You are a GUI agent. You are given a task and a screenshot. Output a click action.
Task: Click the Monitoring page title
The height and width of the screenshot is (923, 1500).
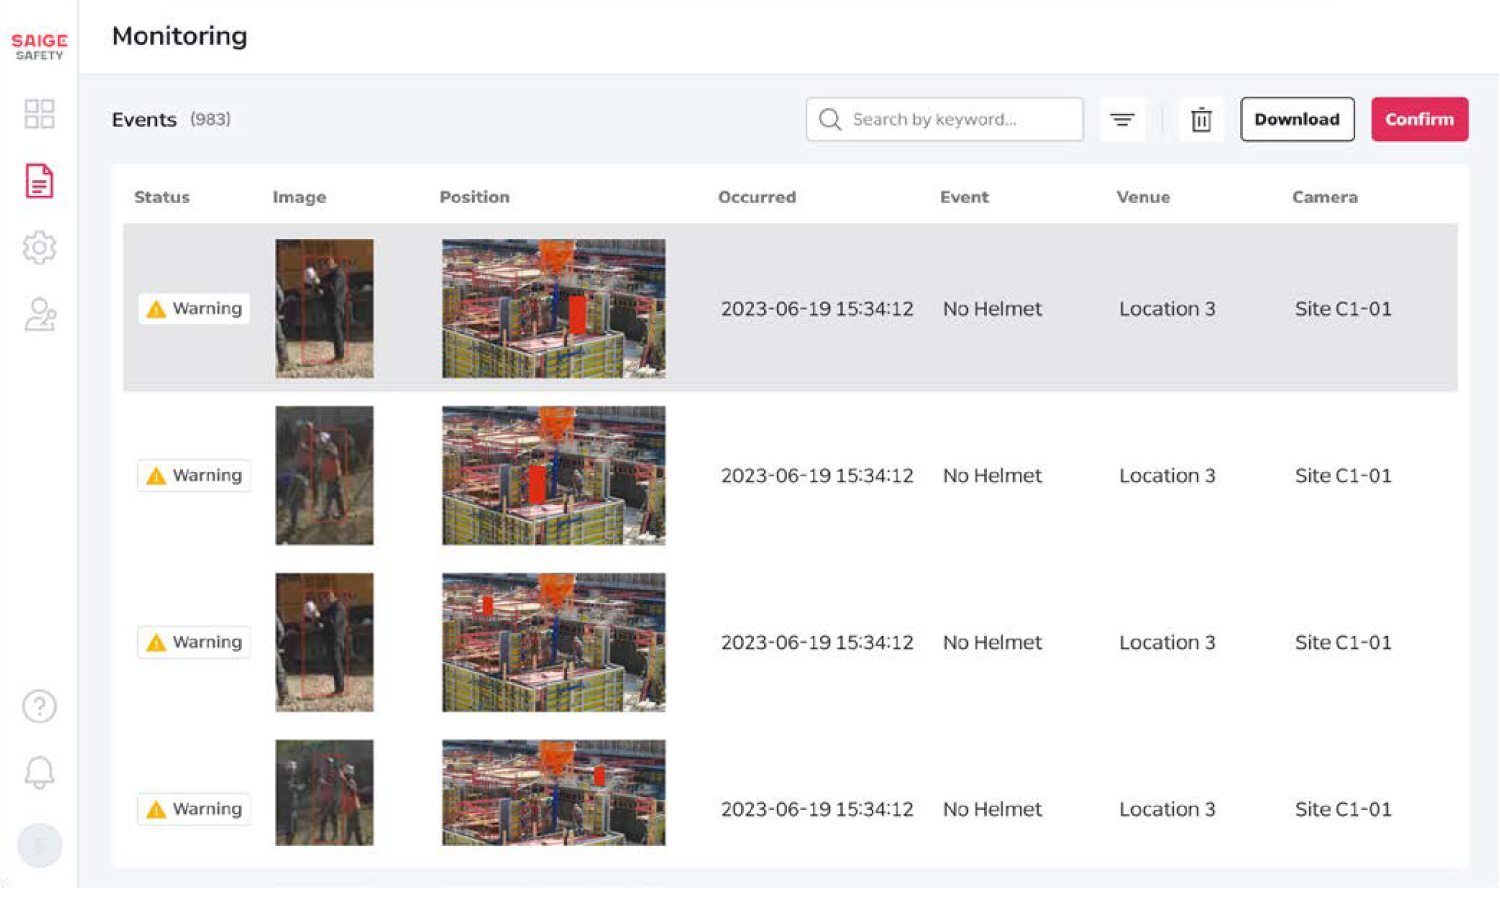coord(179,36)
